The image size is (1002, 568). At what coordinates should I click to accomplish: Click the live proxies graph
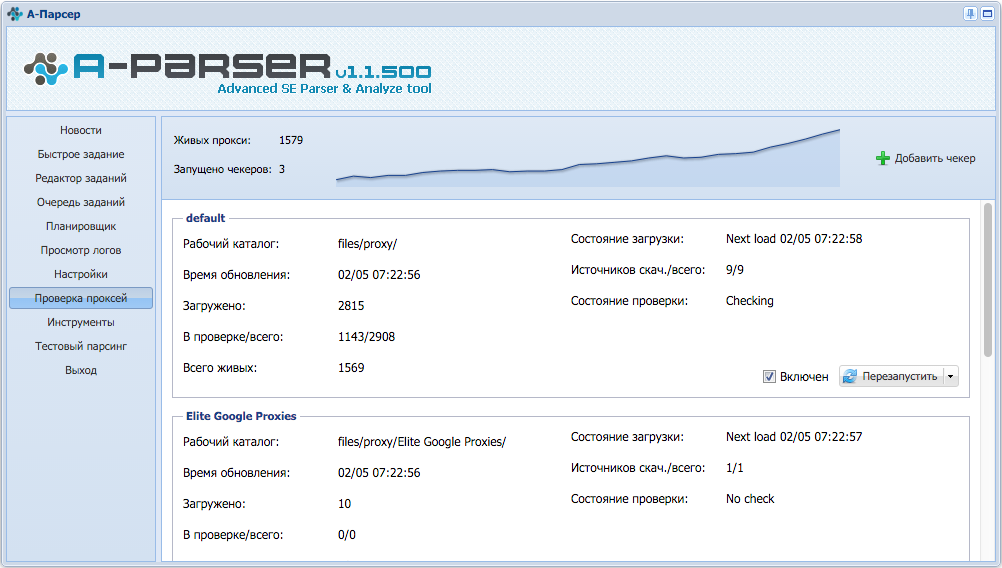588,158
